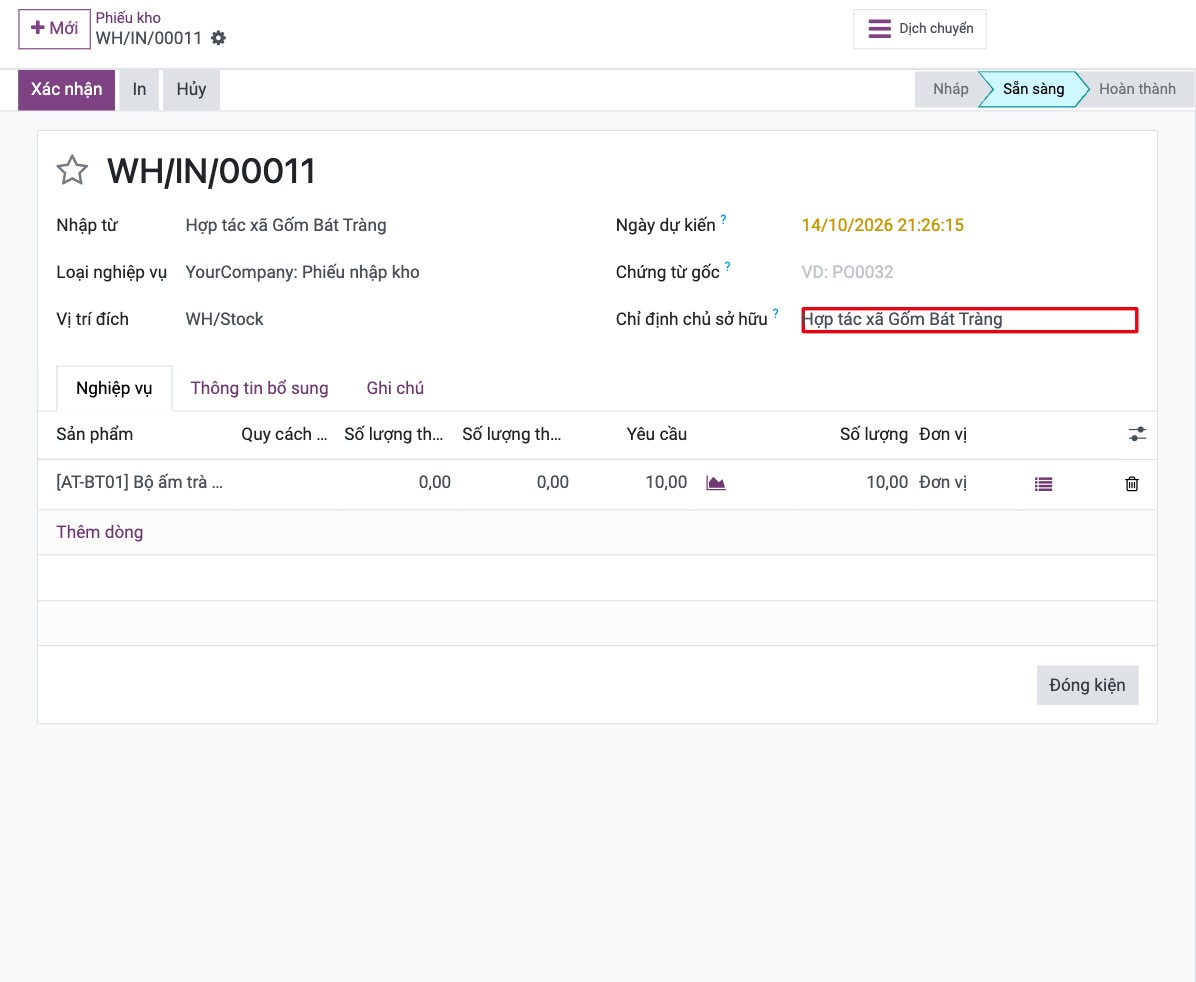Open the Ghi chú tab
This screenshot has height=982, width=1196.
(x=395, y=388)
